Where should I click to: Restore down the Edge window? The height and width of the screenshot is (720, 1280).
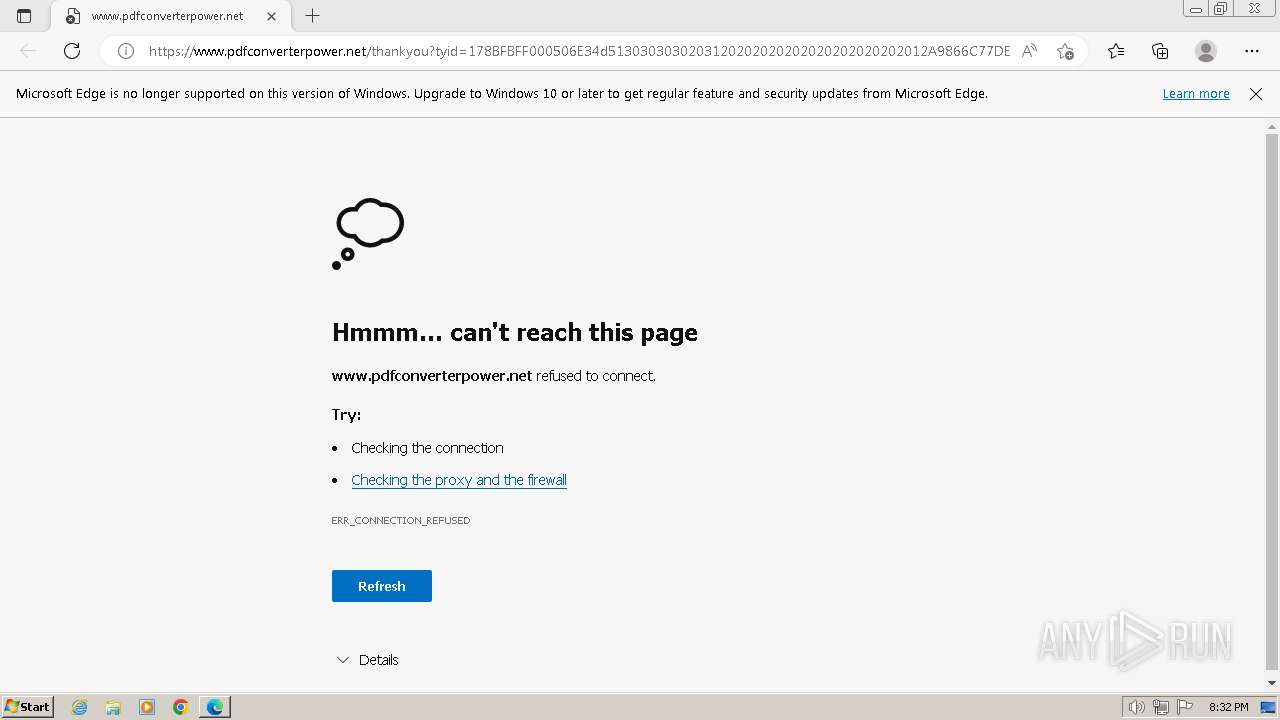1221,9
